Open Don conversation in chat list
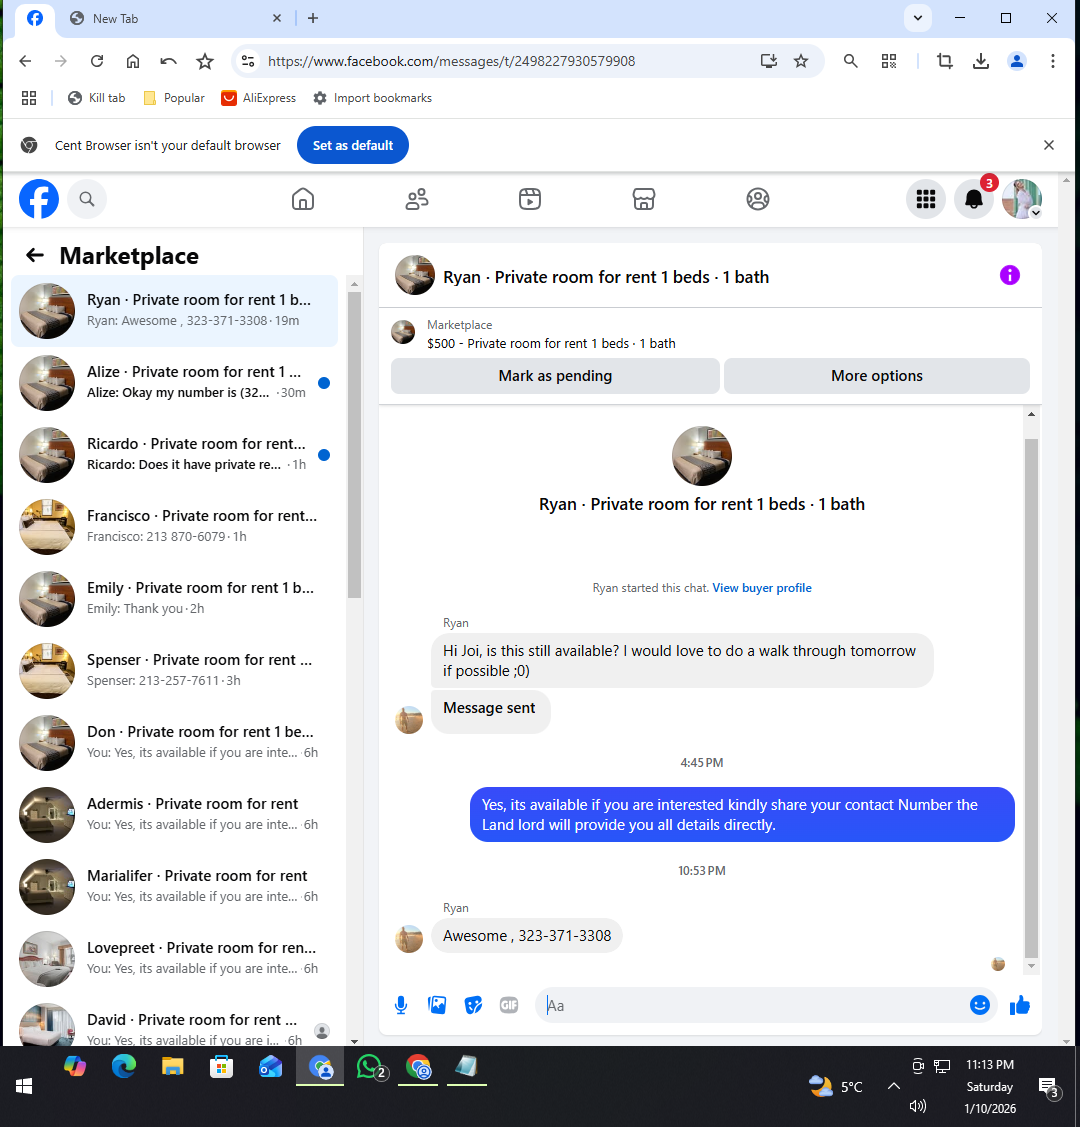 [175, 742]
